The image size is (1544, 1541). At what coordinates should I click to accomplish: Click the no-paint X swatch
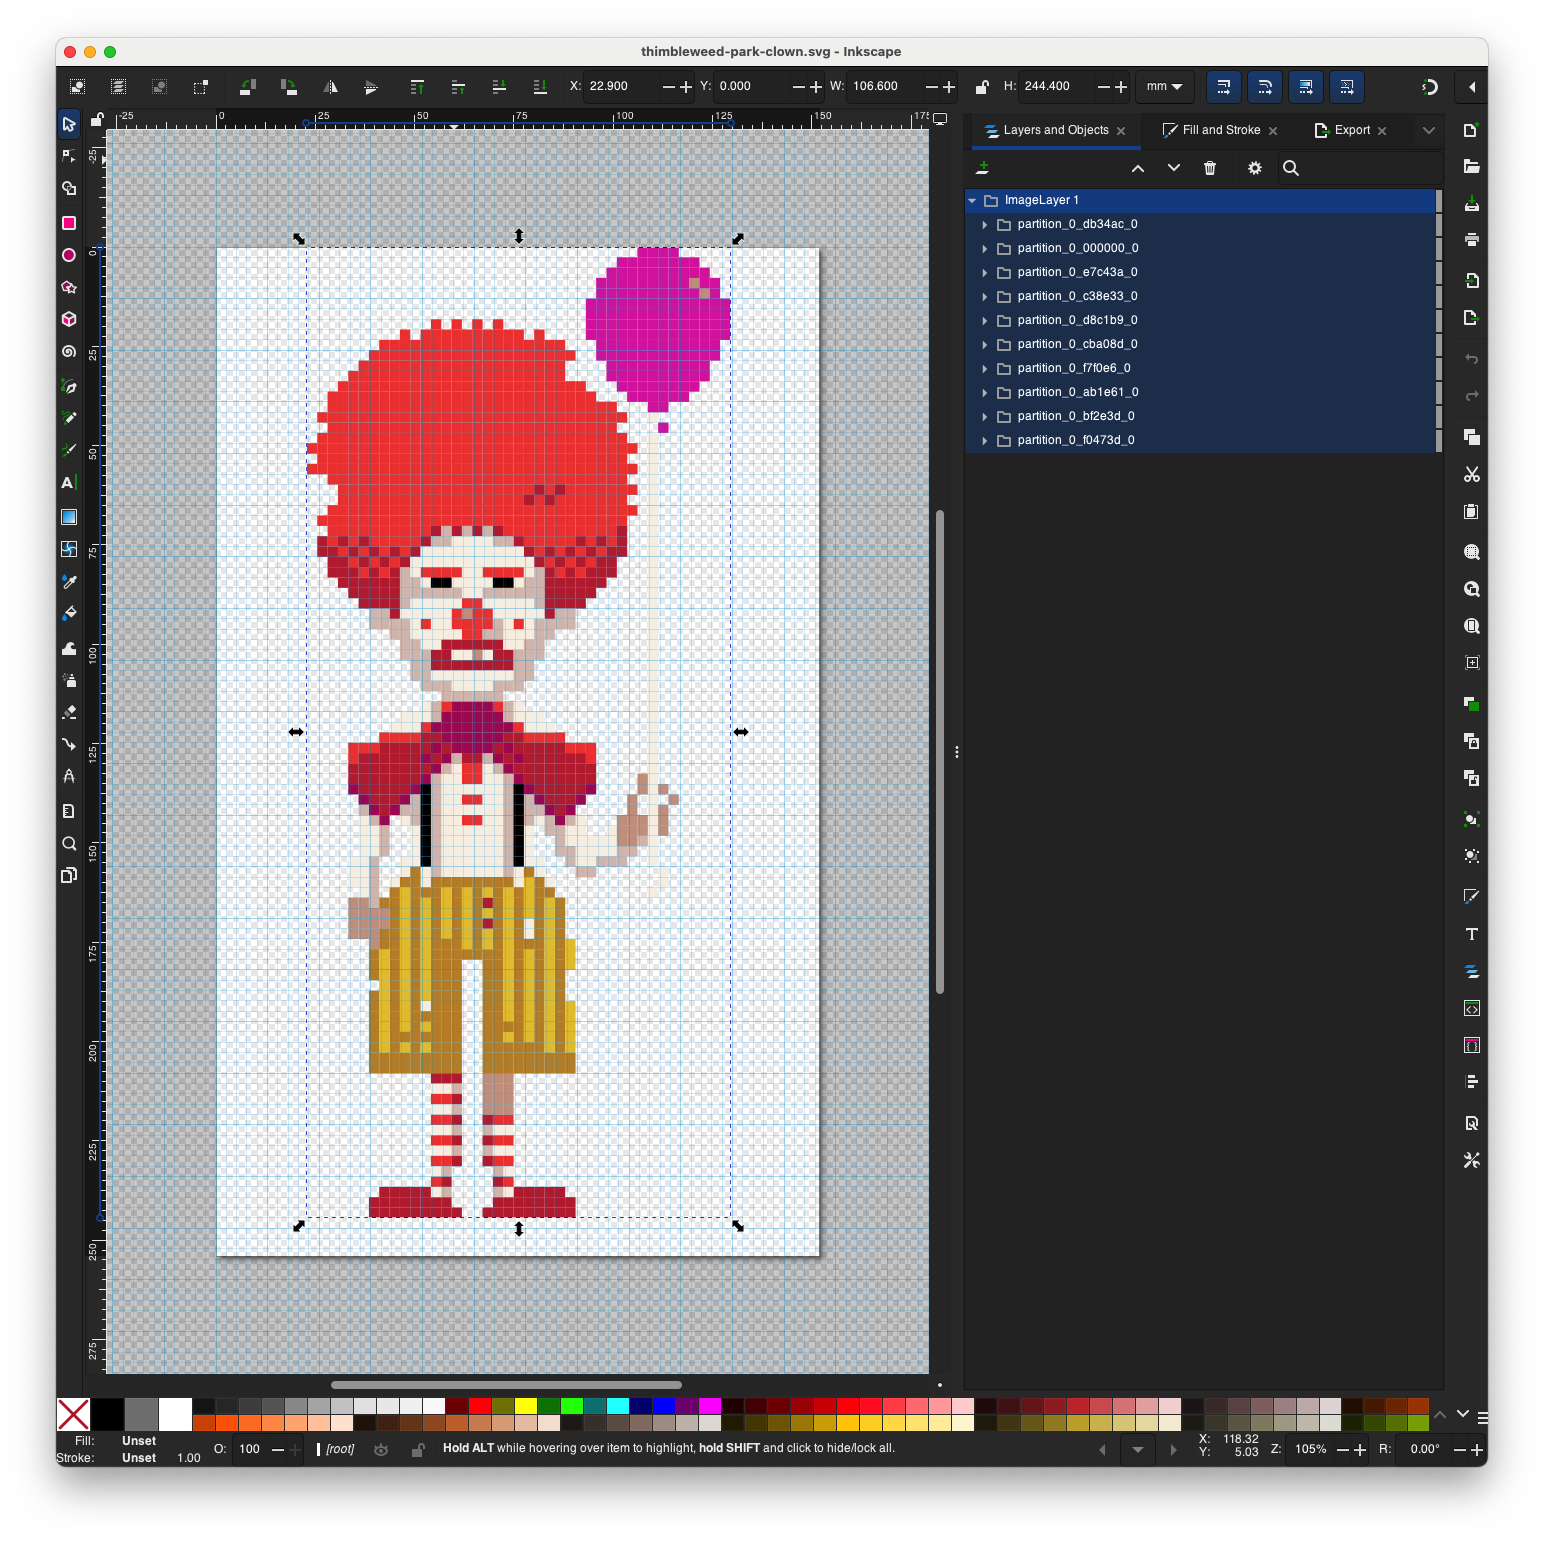[x=74, y=1415]
